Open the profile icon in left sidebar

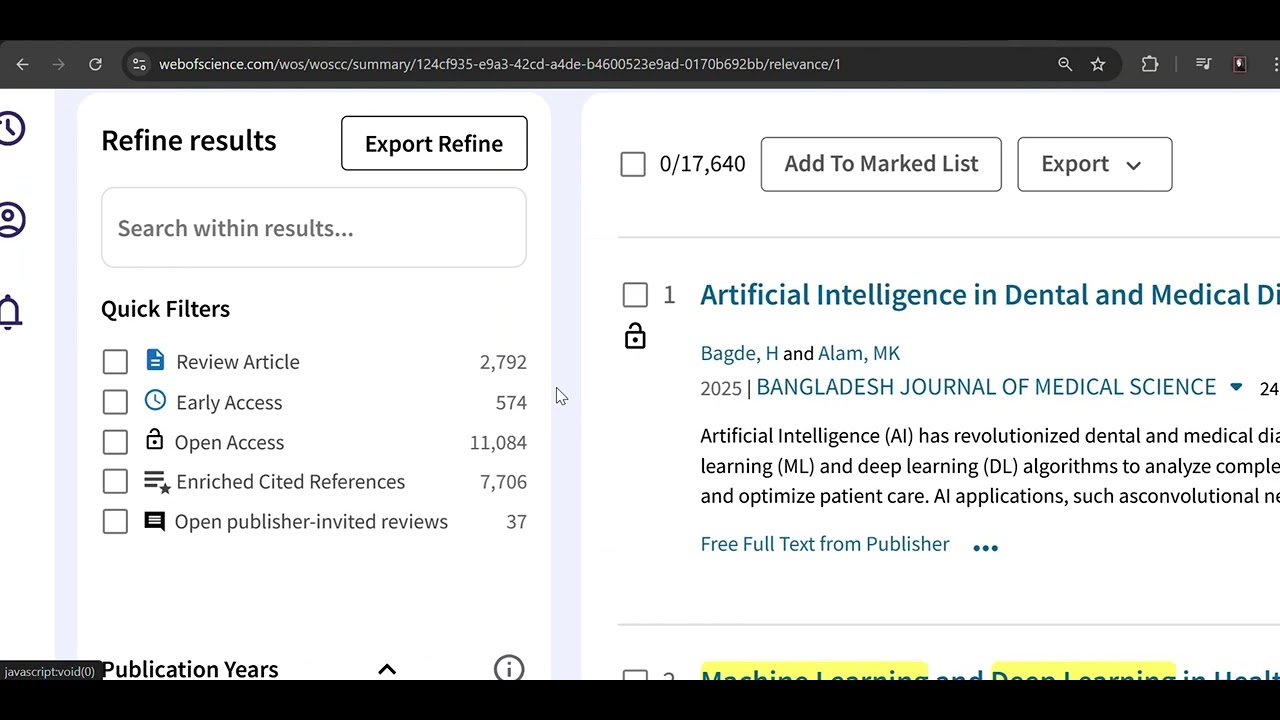tap(11, 220)
